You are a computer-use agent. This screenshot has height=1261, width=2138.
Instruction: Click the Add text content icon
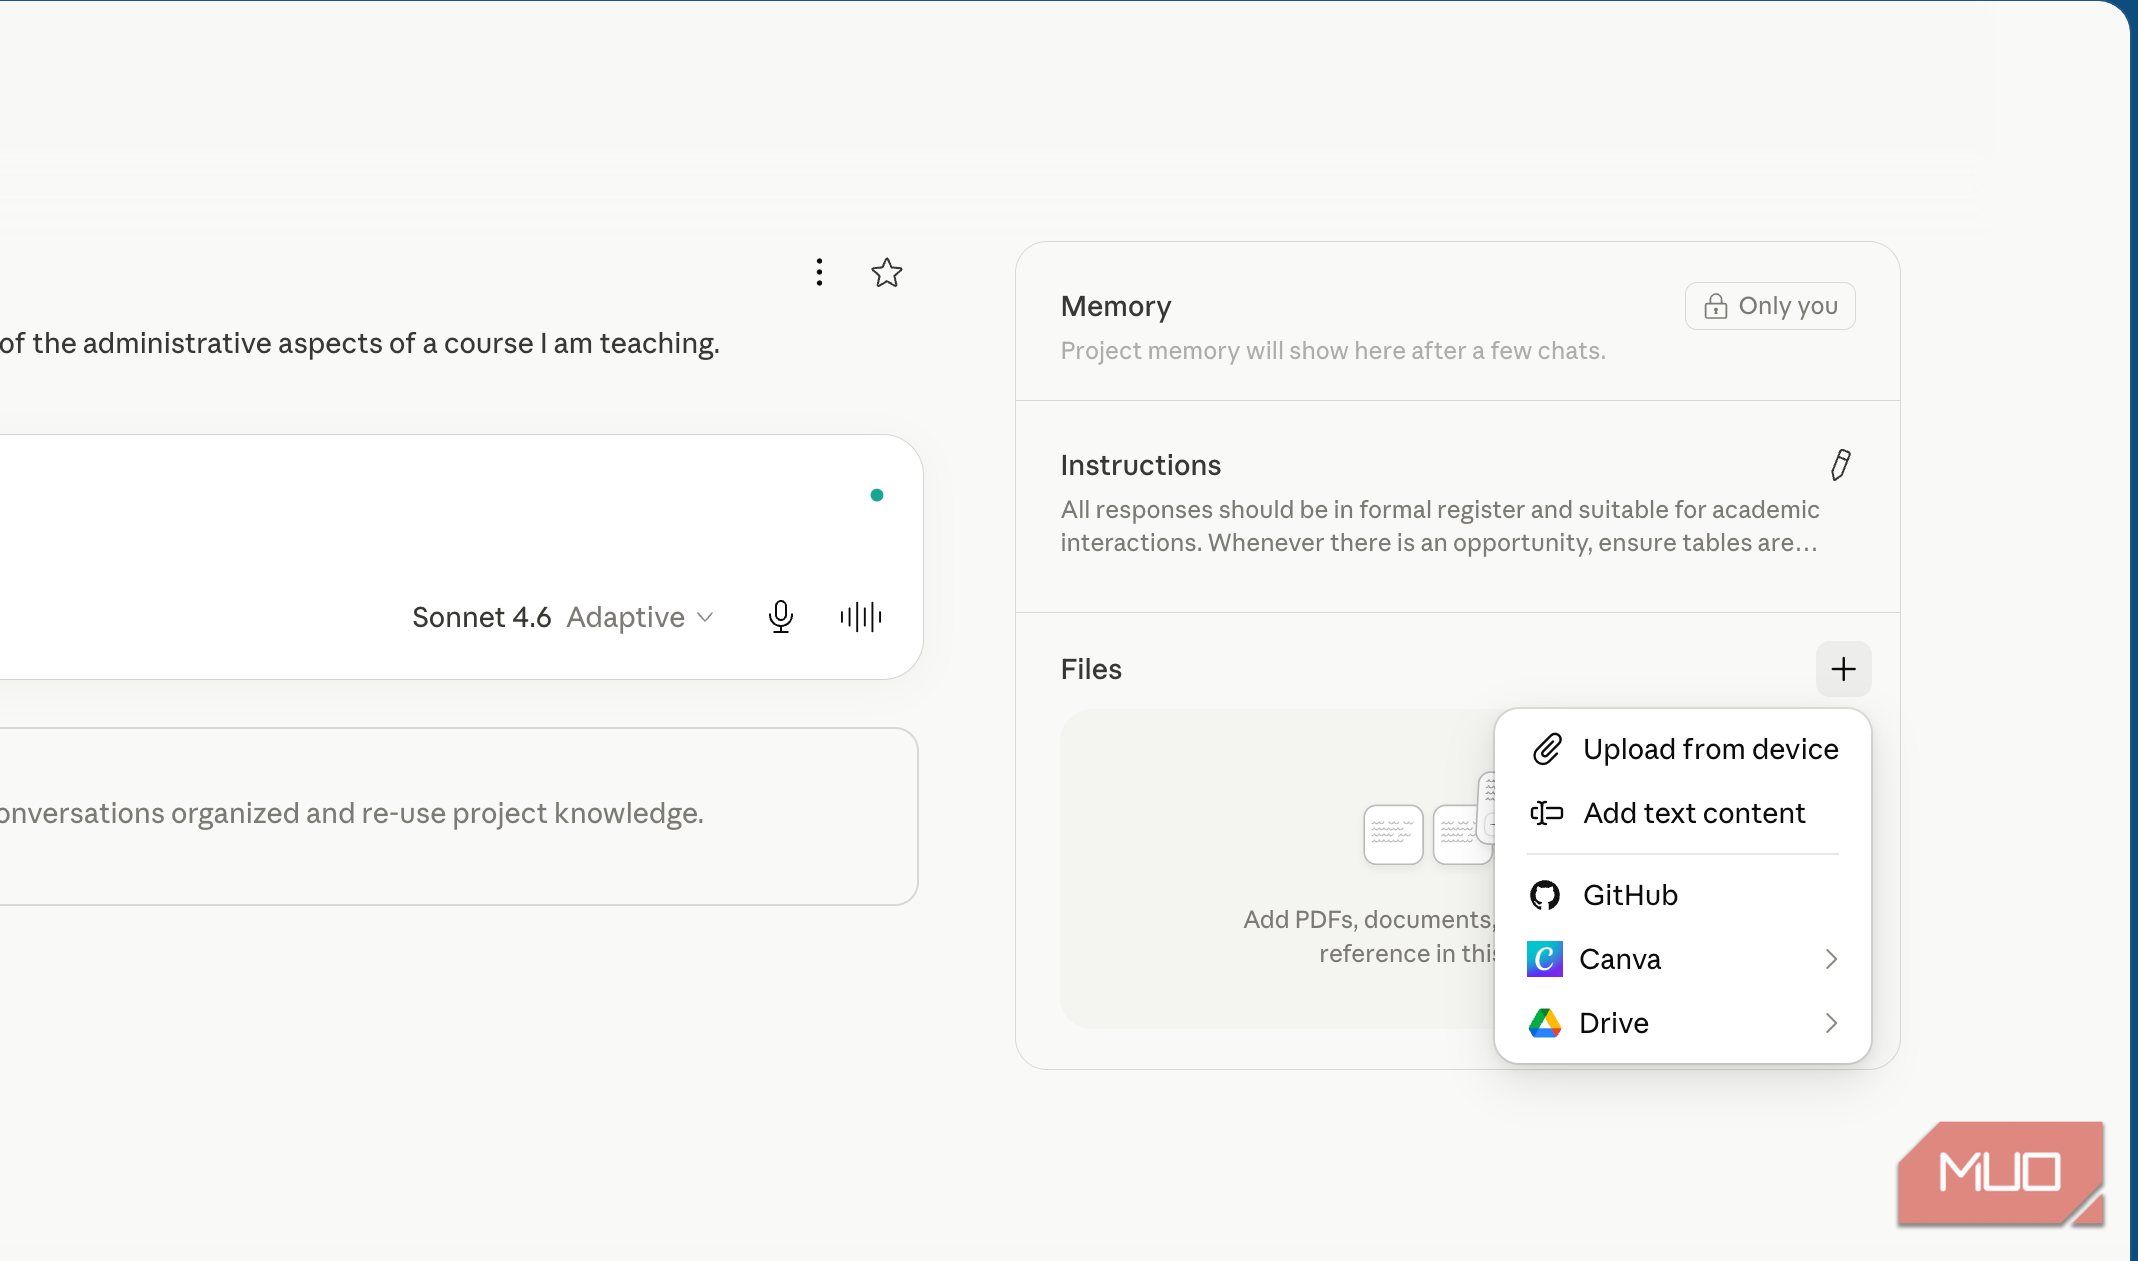click(1547, 813)
